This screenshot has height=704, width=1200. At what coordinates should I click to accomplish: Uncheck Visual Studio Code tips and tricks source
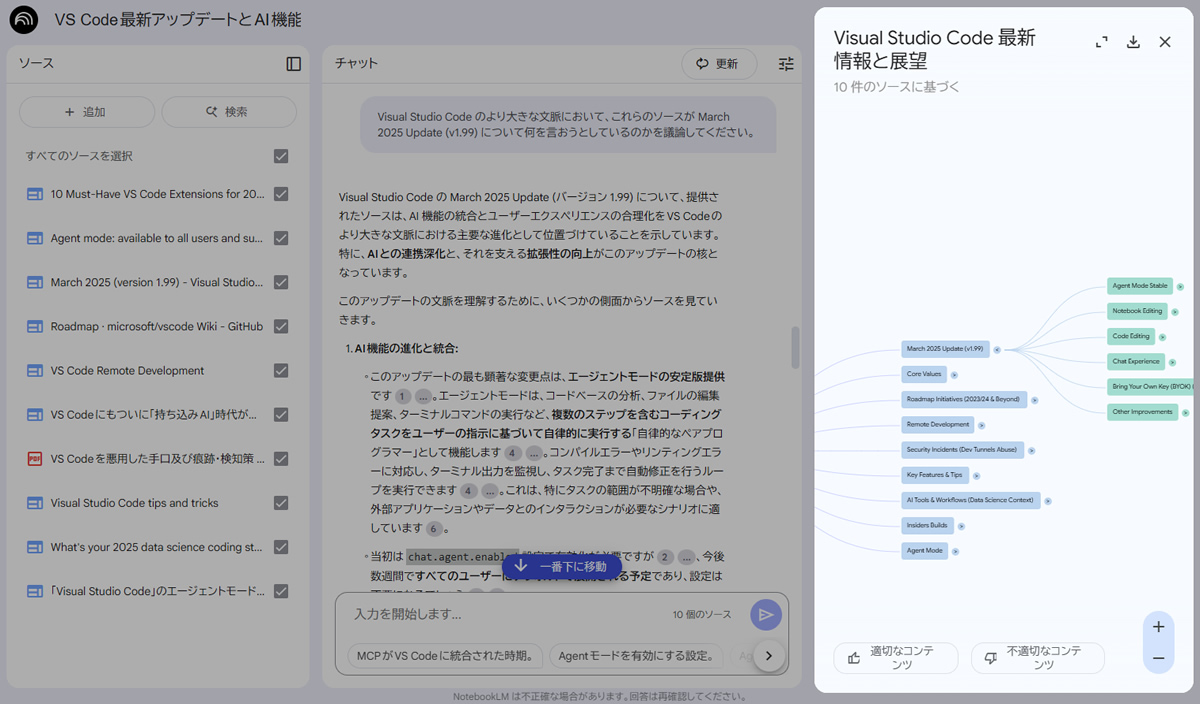click(281, 503)
